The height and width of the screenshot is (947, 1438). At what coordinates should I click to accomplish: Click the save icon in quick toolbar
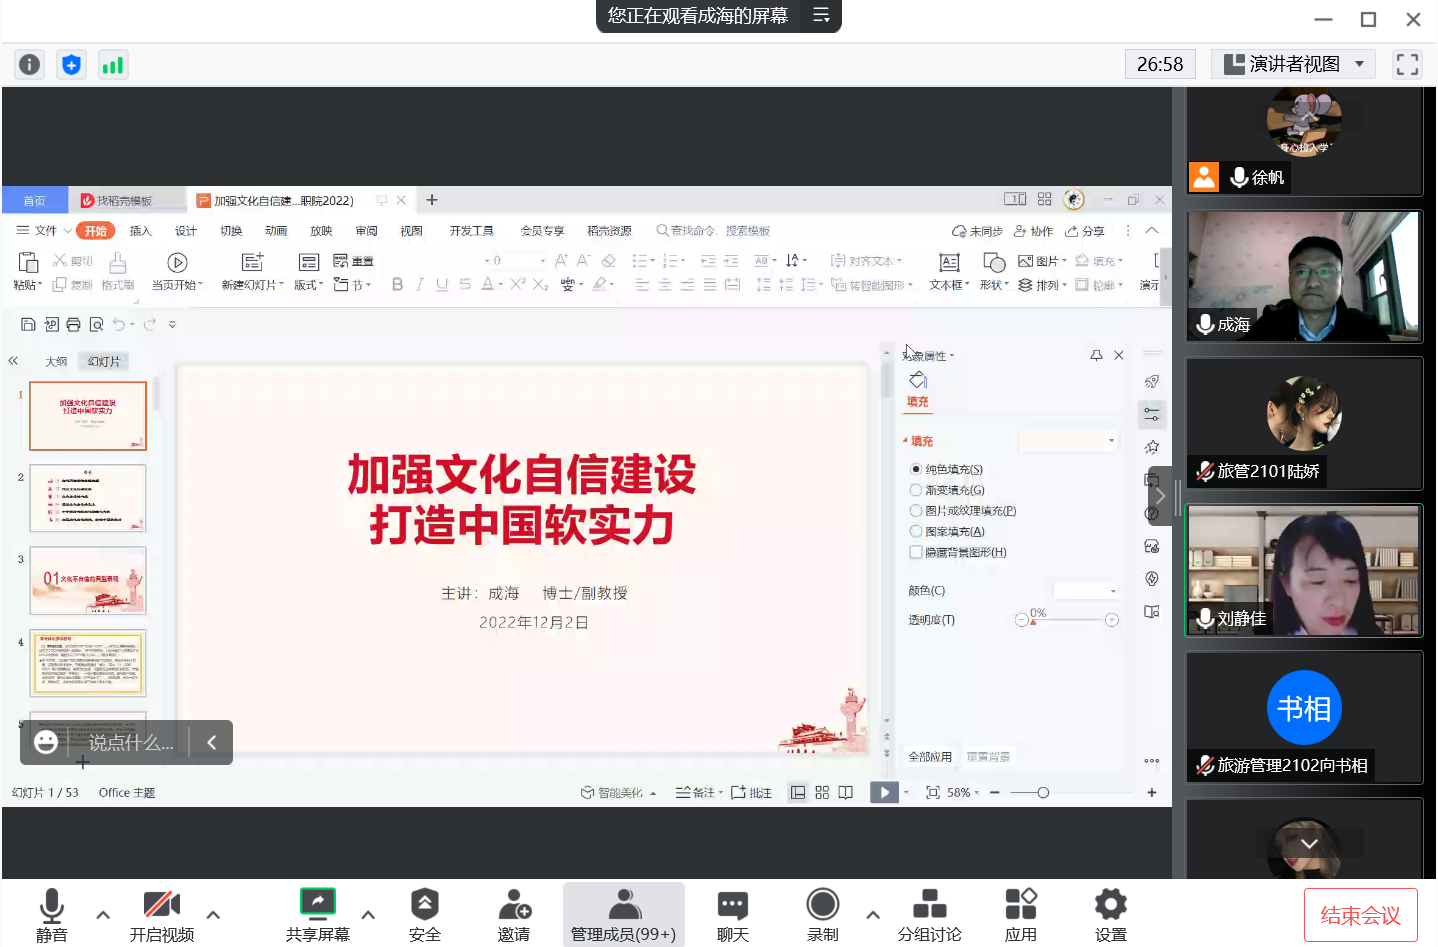(x=28, y=324)
